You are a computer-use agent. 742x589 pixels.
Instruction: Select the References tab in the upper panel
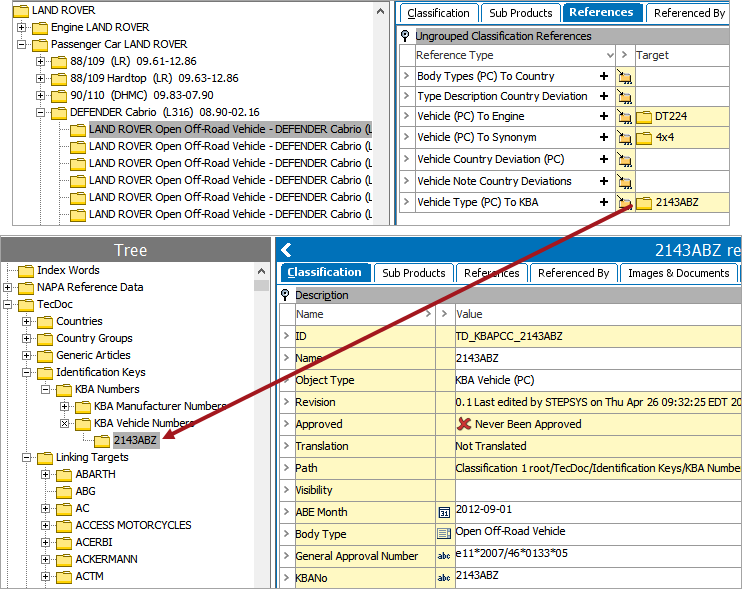coord(601,12)
